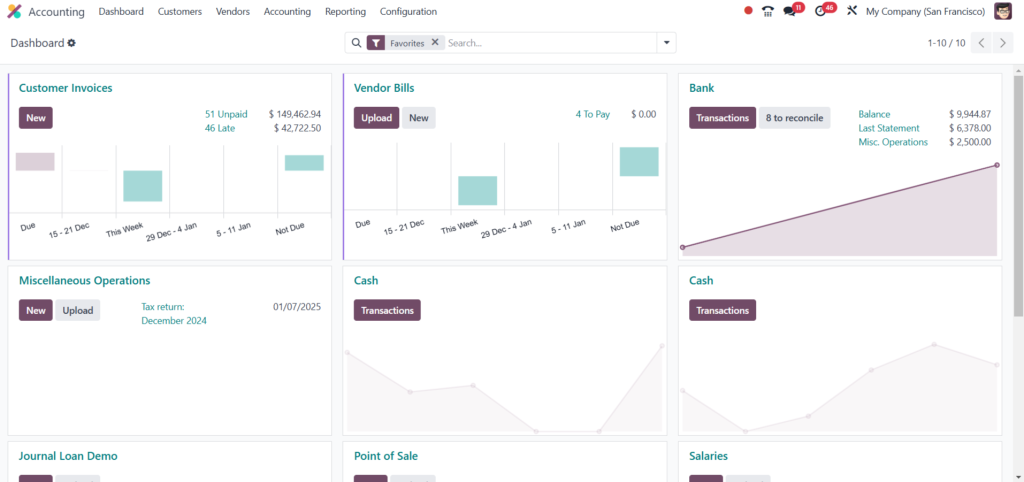This screenshot has height=482, width=1024.
Task: Open the Customer Invoices card title
Action: point(65,88)
